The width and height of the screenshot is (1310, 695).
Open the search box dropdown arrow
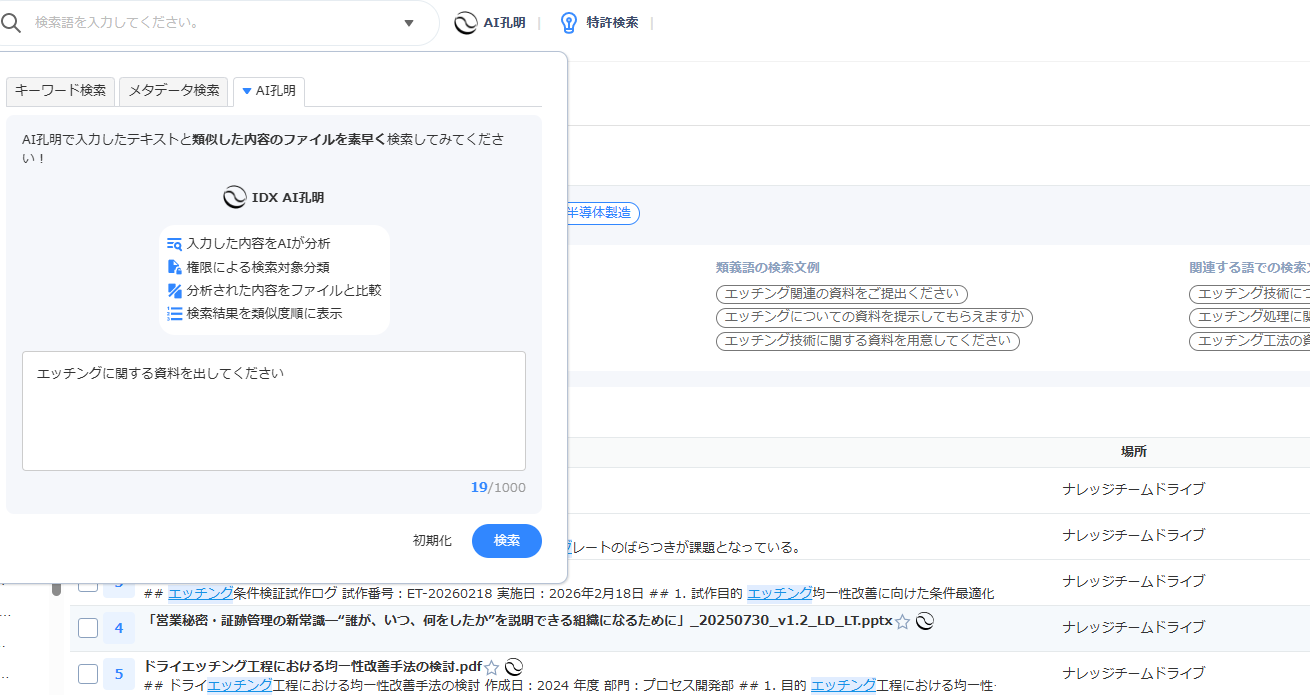(x=408, y=23)
